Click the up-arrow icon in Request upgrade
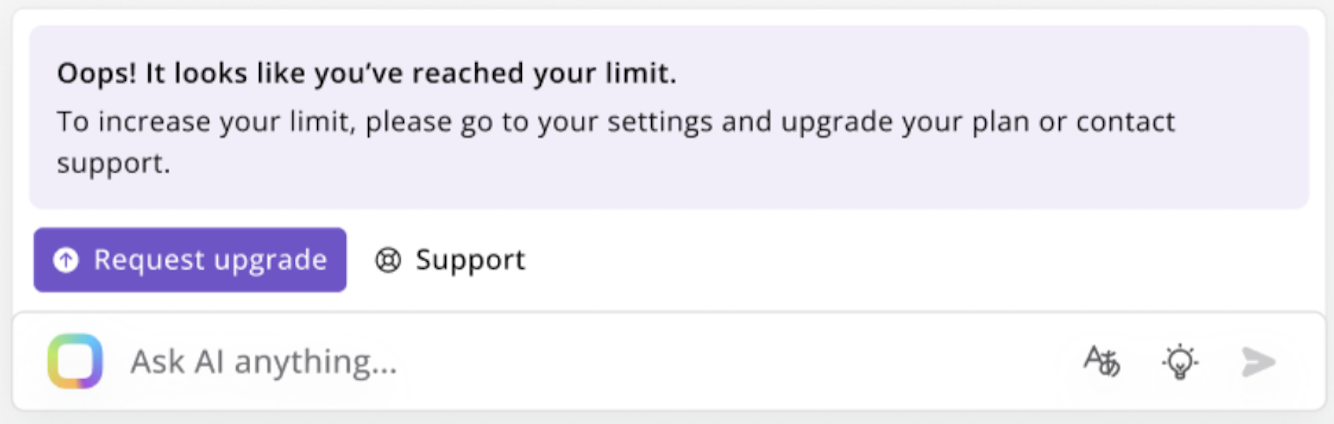 (x=66, y=260)
